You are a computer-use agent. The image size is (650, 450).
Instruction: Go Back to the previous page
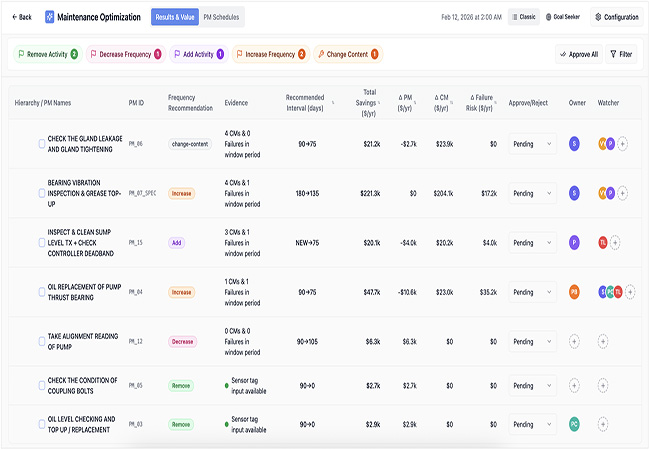coord(22,17)
